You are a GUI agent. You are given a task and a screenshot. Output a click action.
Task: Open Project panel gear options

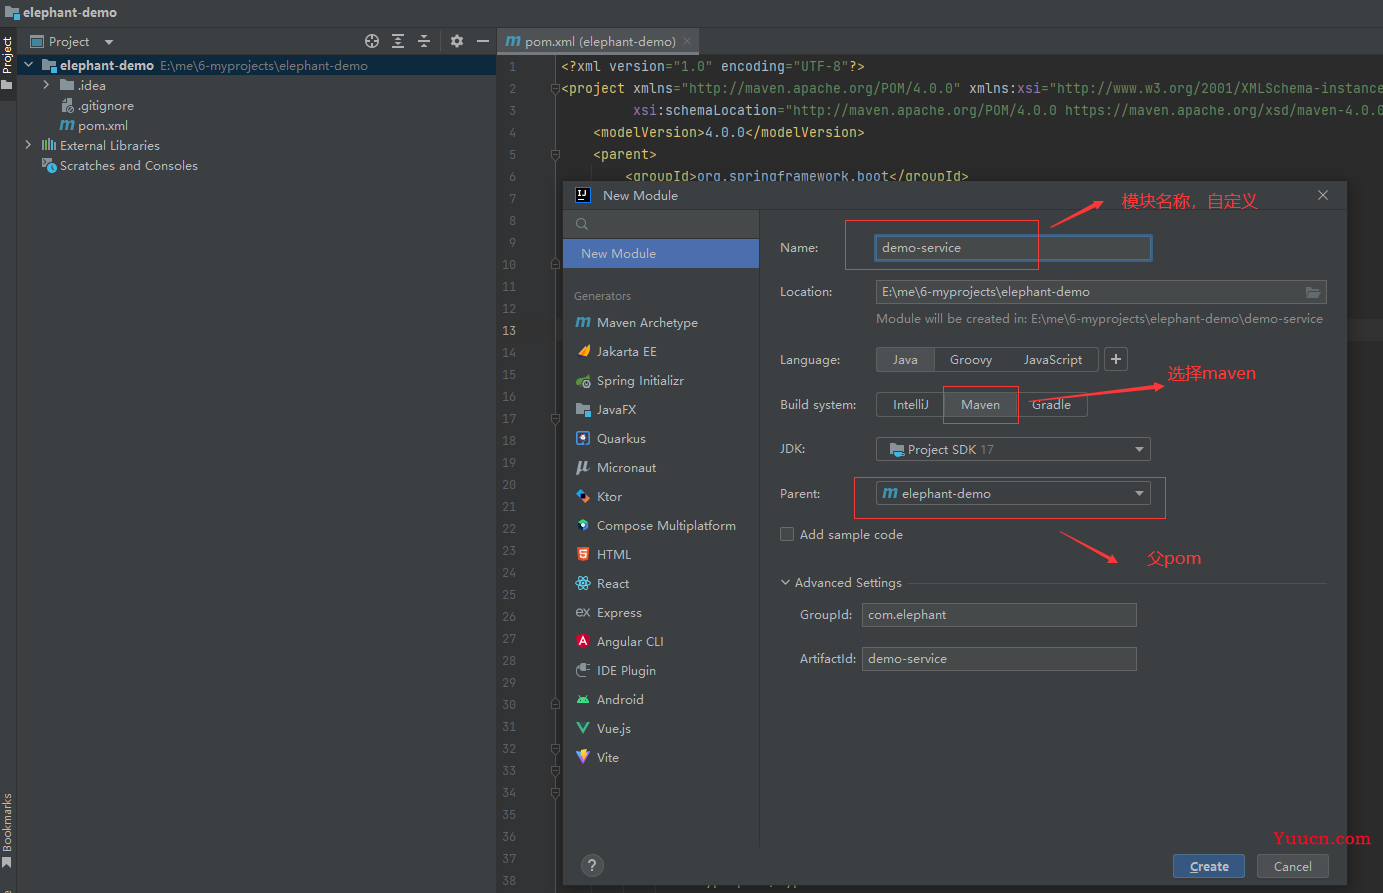coord(457,41)
